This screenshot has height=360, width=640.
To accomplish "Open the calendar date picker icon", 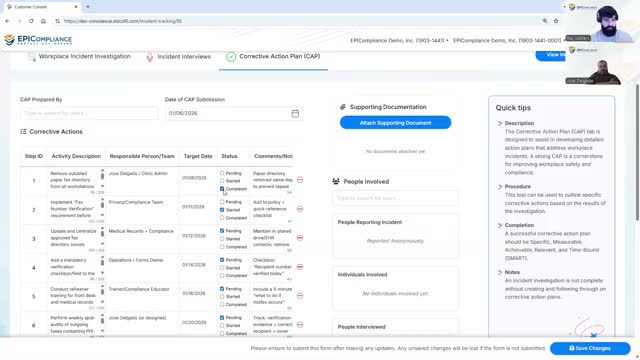I will (295, 113).
